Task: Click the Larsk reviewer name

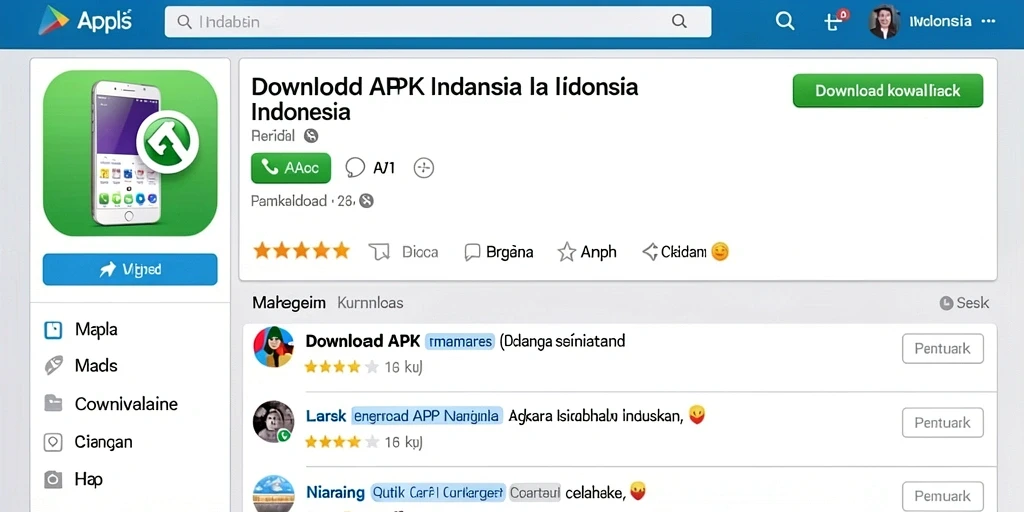Action: pyautogui.click(x=325, y=415)
